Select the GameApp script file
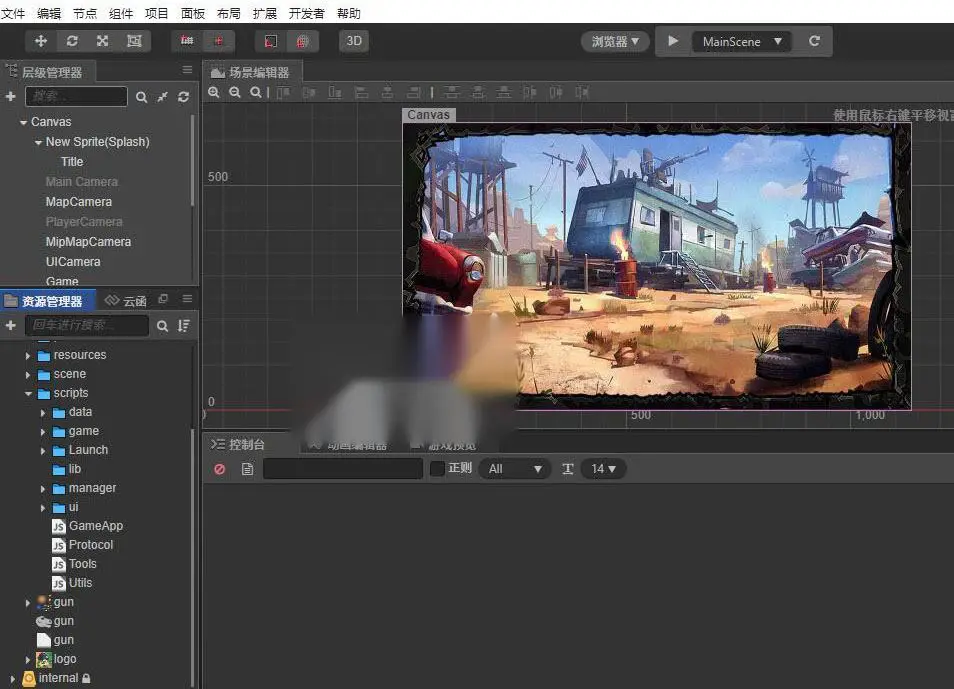Viewport: 954px width, 689px height. click(96, 526)
